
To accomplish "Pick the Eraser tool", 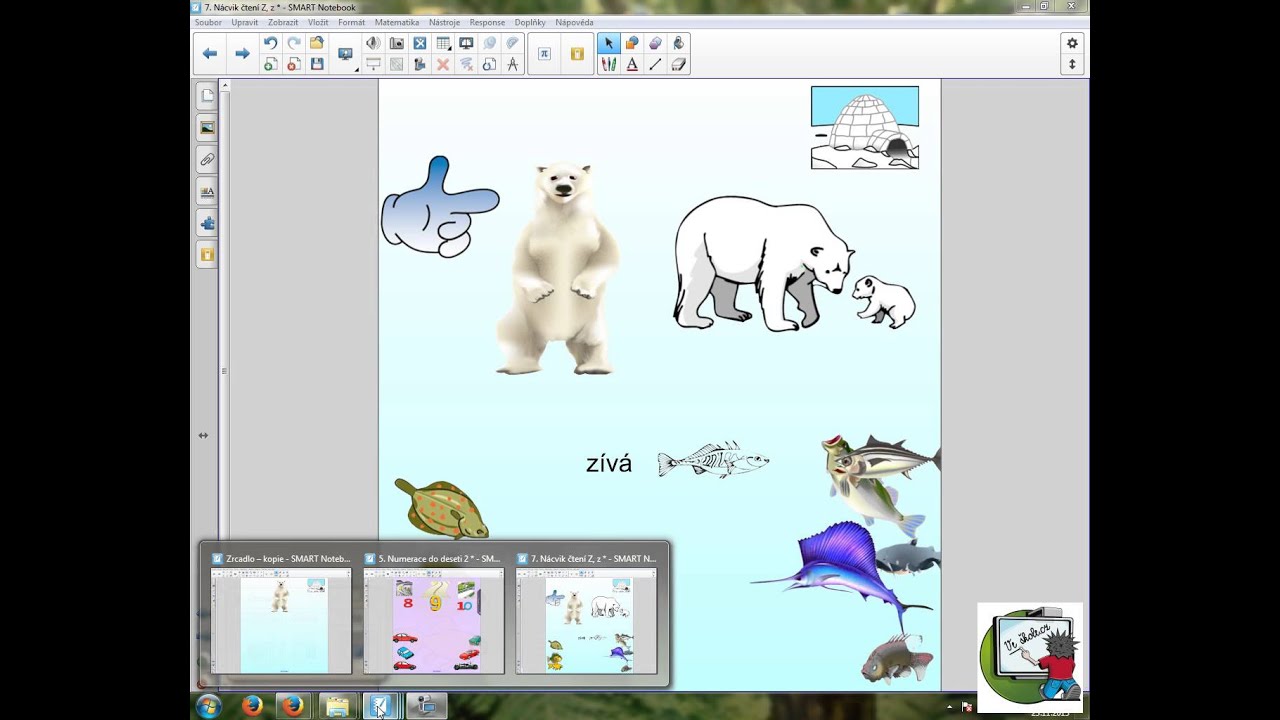I will tap(679, 64).
